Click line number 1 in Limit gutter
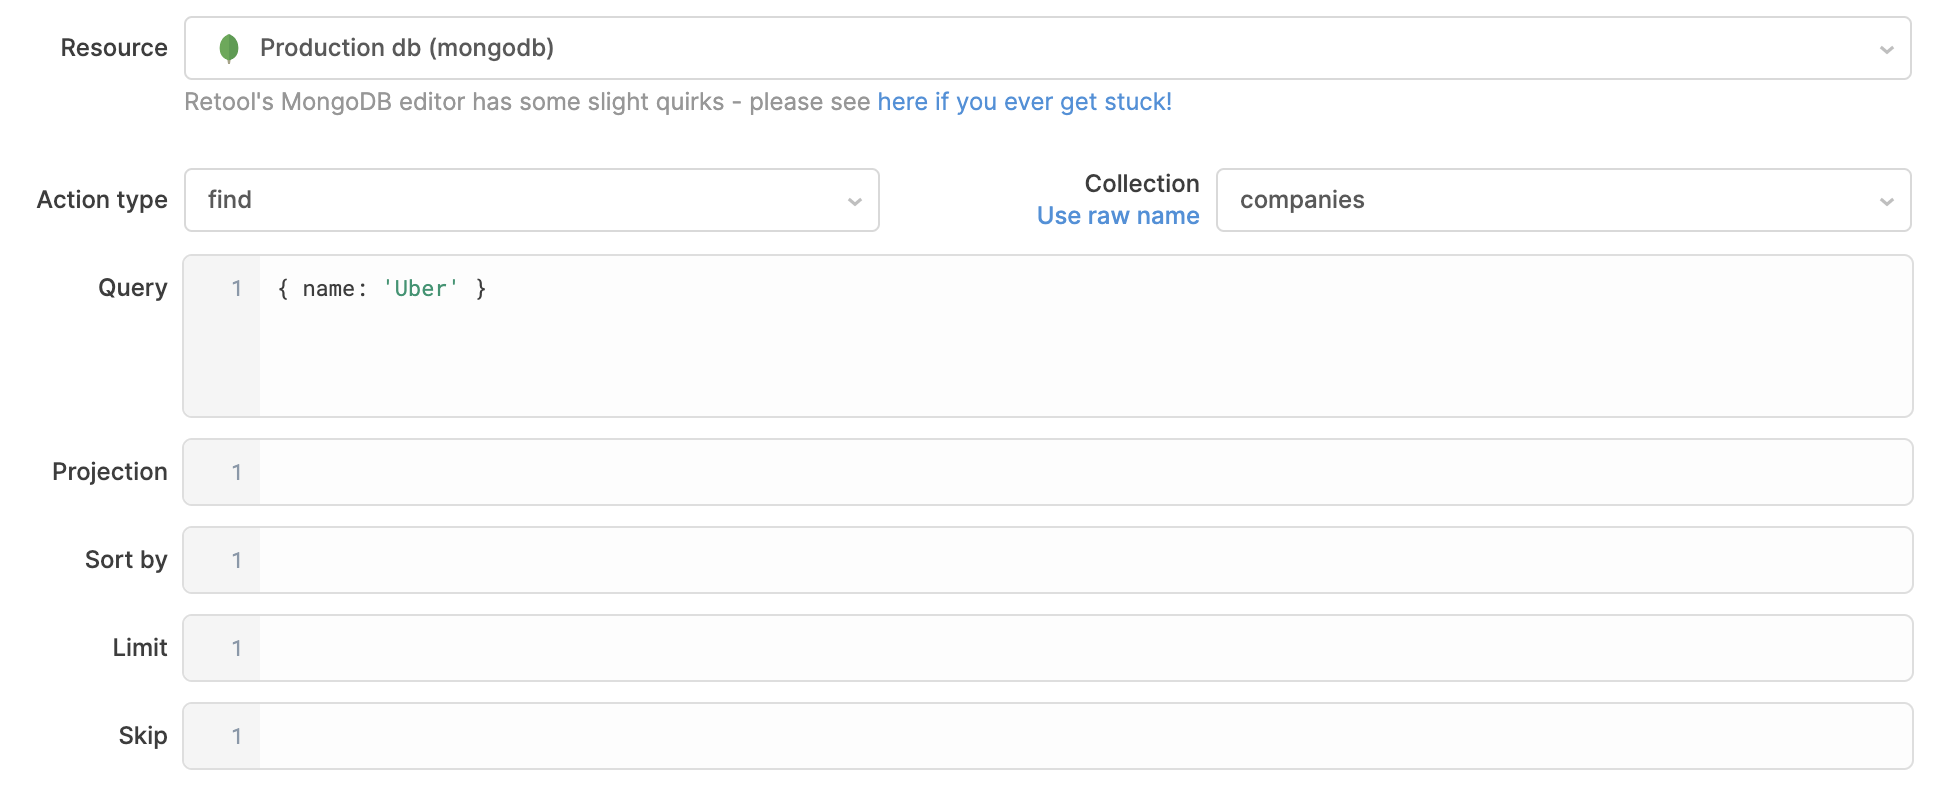 [x=237, y=648]
